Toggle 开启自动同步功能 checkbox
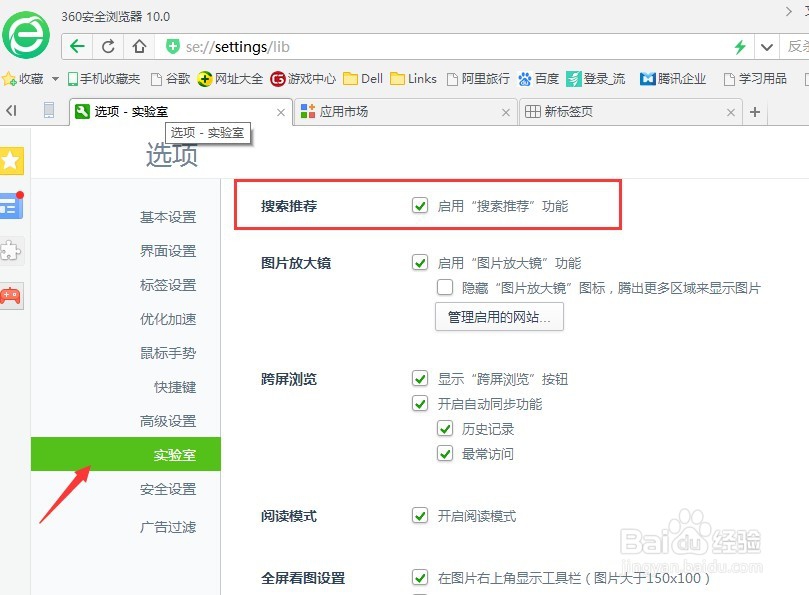The height and width of the screenshot is (595, 809). coord(420,404)
